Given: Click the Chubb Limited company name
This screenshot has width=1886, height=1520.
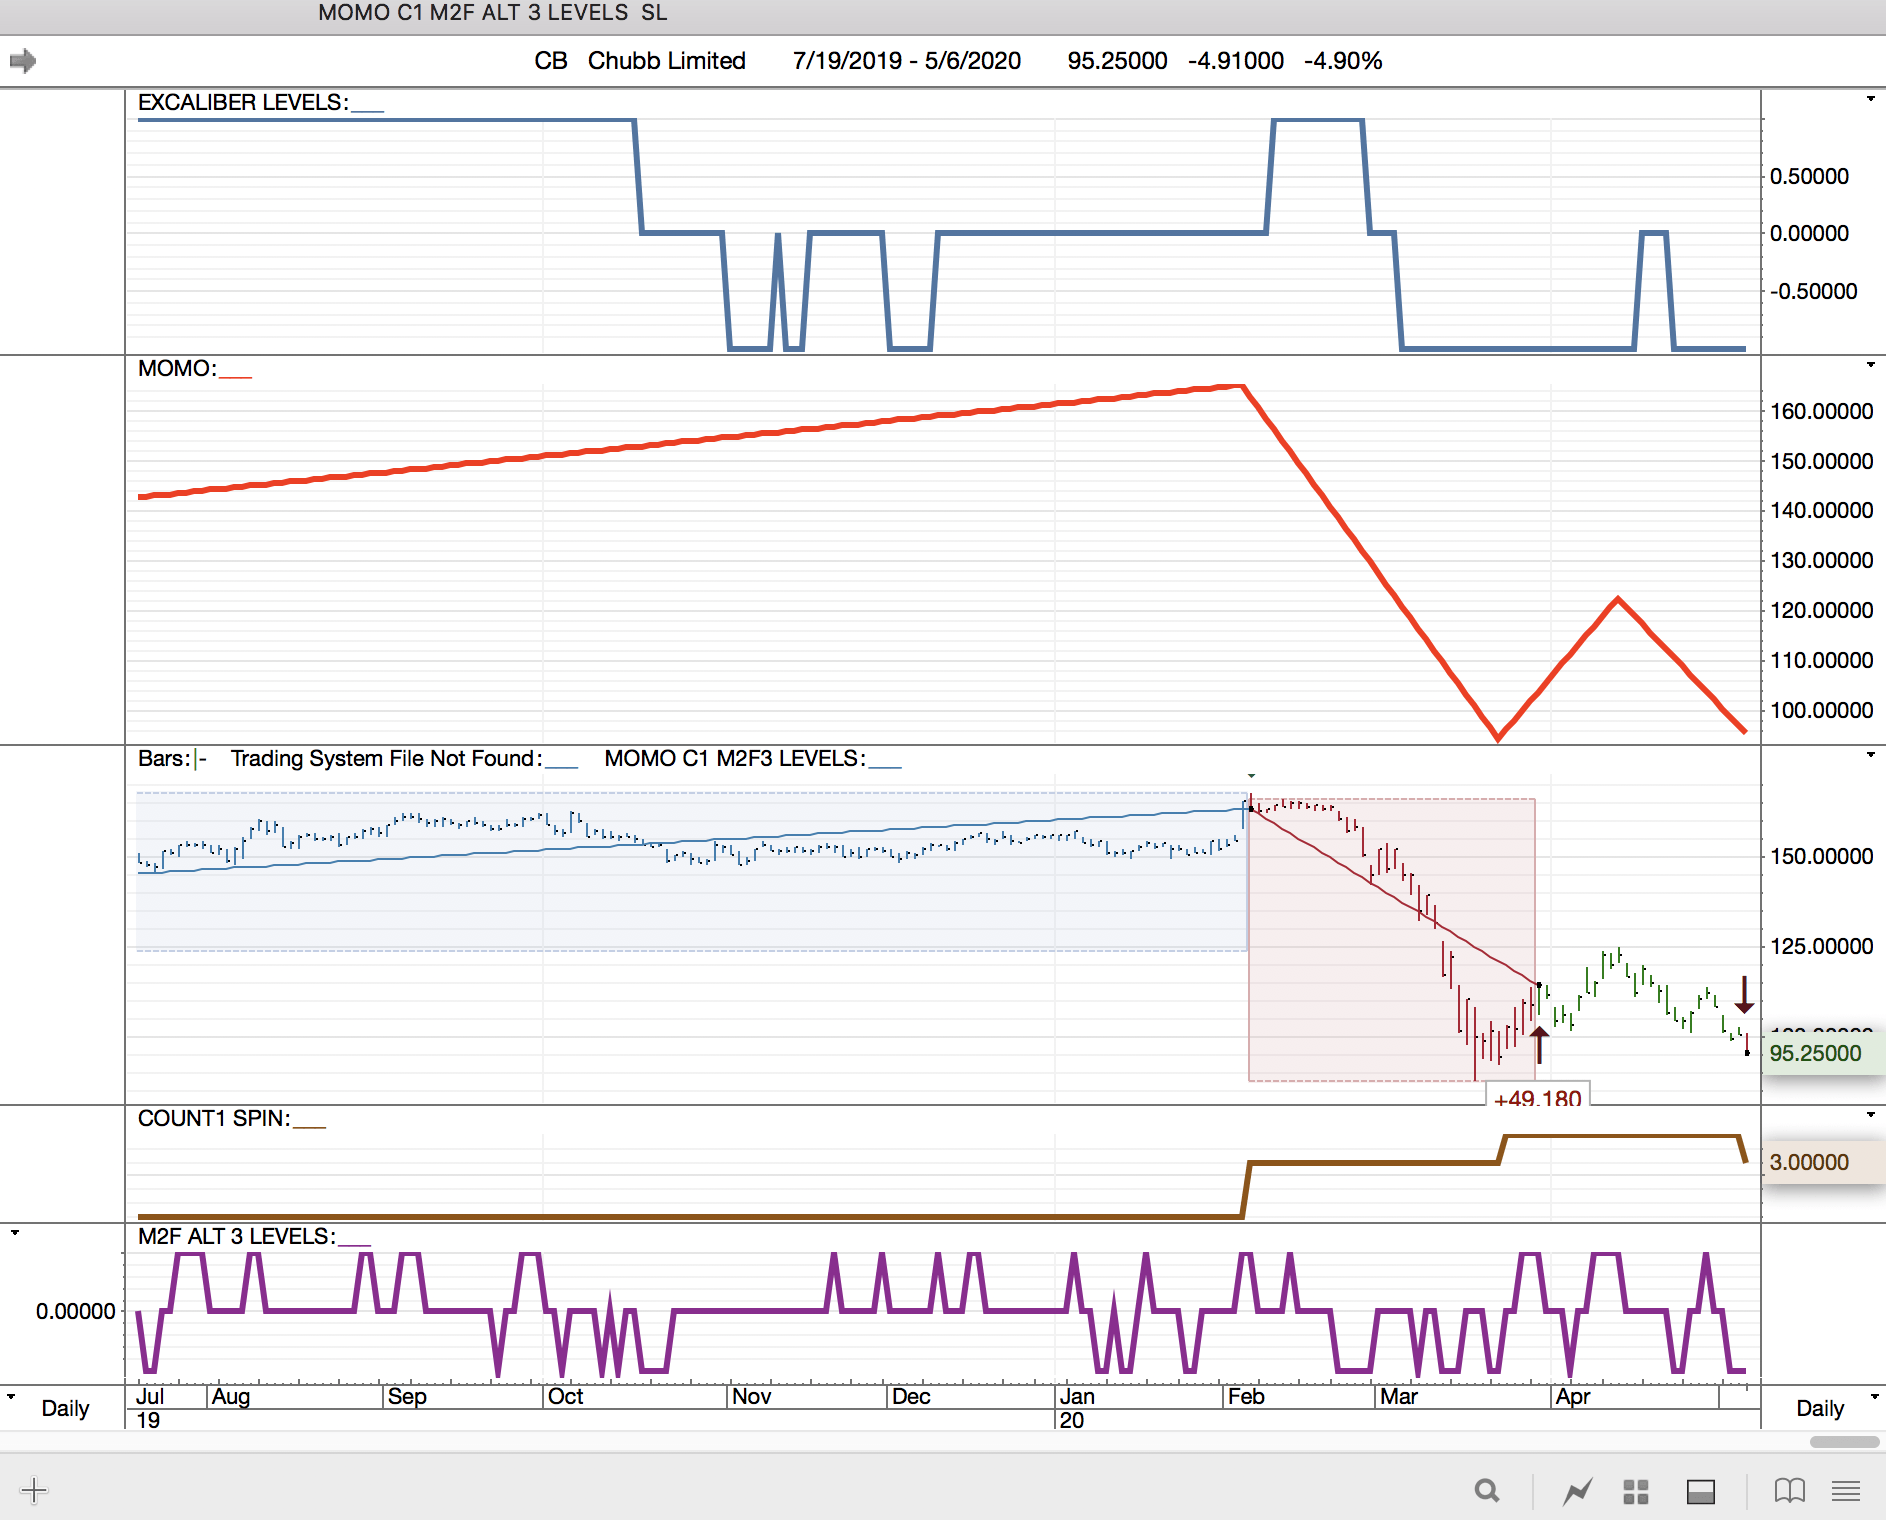Looking at the screenshot, I should pyautogui.click(x=666, y=61).
